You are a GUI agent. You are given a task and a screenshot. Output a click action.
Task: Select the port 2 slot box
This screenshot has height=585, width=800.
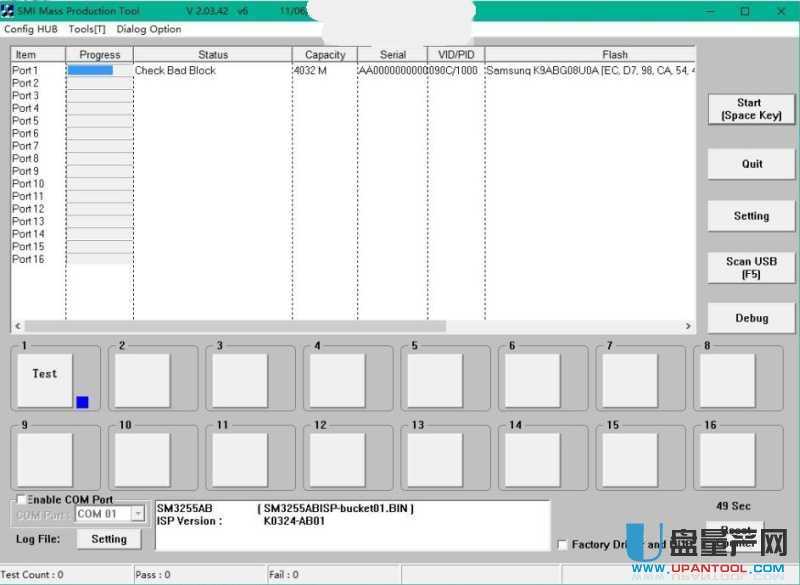(x=142, y=380)
